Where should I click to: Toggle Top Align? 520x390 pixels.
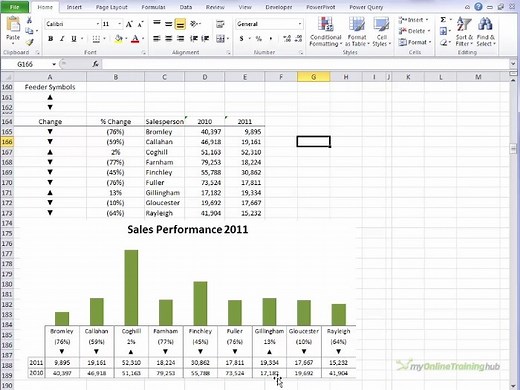[157, 23]
